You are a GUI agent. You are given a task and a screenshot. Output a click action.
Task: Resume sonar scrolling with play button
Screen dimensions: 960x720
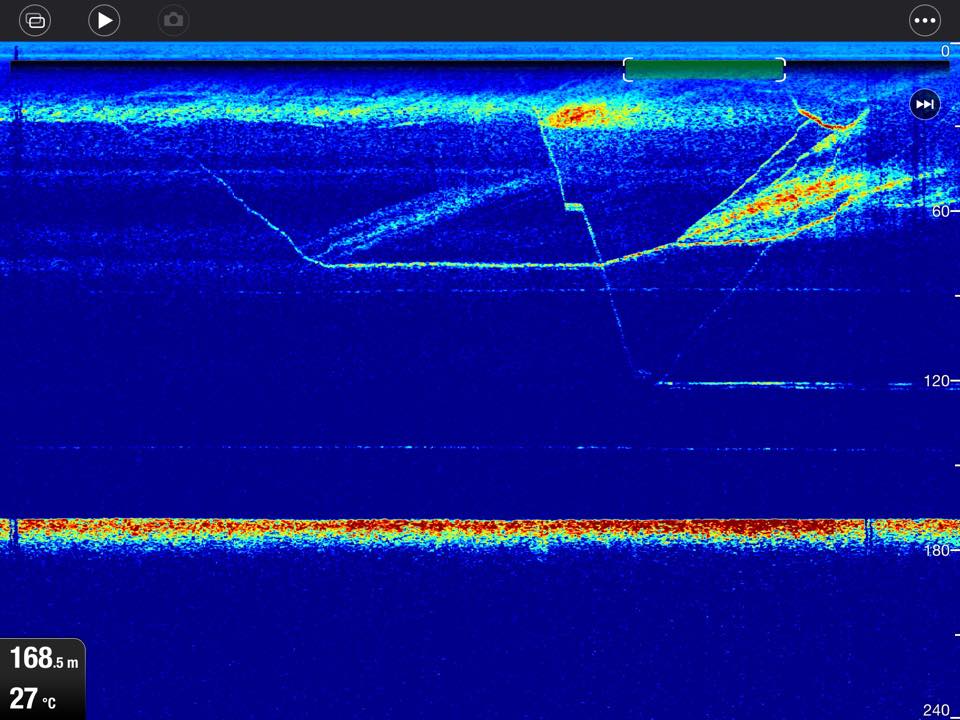(x=104, y=21)
